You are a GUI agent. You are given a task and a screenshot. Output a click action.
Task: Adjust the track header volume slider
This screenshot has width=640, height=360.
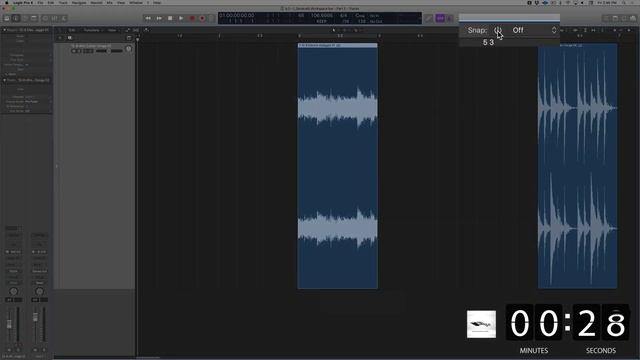109,51
